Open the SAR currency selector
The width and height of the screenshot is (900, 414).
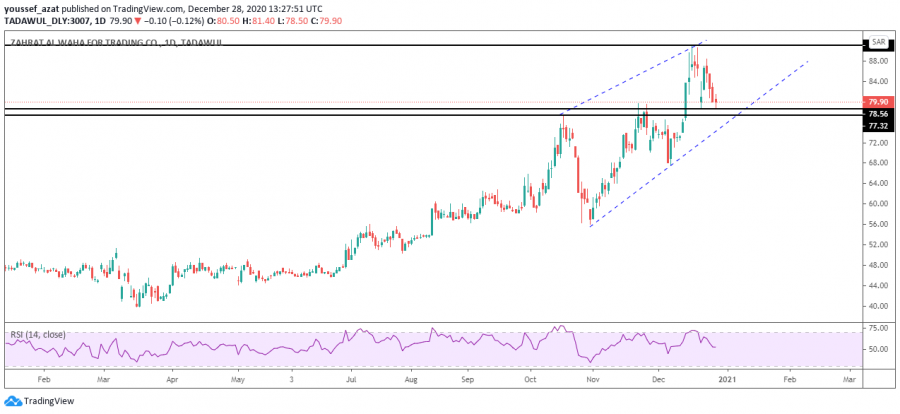point(878,42)
